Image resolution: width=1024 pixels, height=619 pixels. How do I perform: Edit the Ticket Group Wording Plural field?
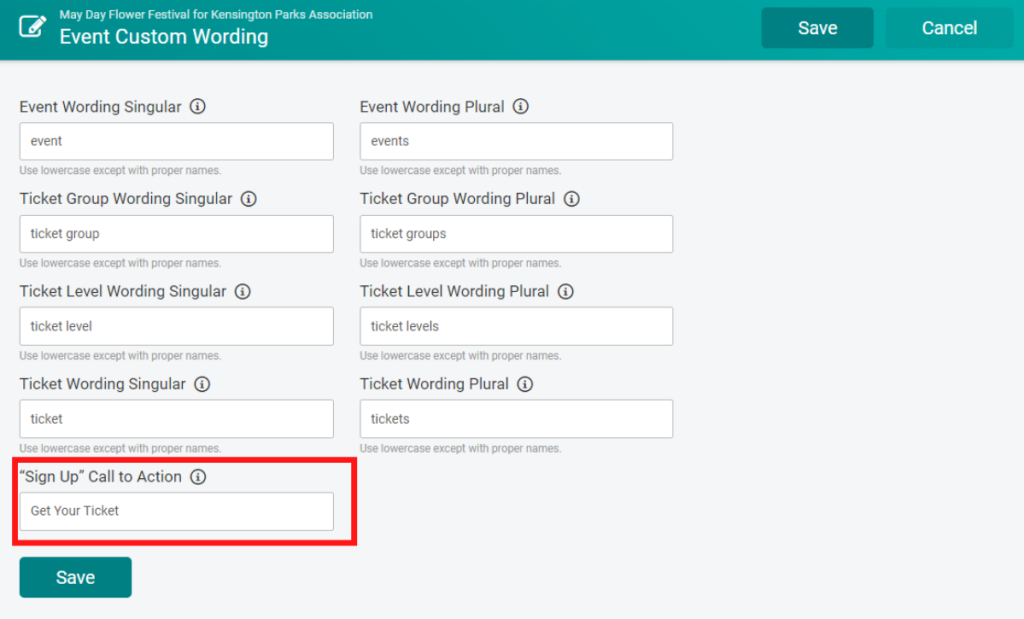pyautogui.click(x=516, y=234)
